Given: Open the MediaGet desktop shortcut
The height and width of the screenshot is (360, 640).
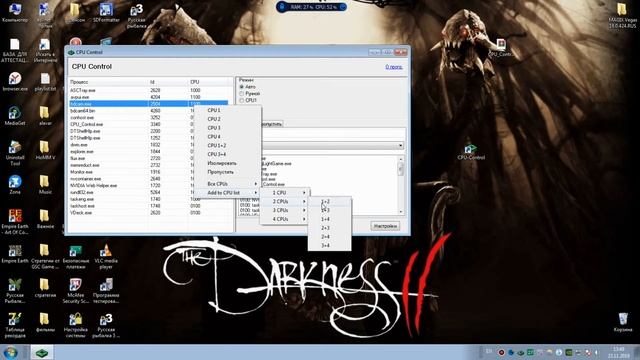Looking at the screenshot, I should (x=15, y=116).
